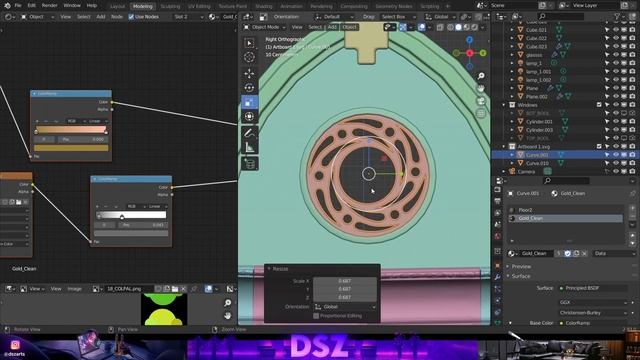The height and width of the screenshot is (360, 640).
Task: Open the viewport Object menu
Action: pos(349,27)
